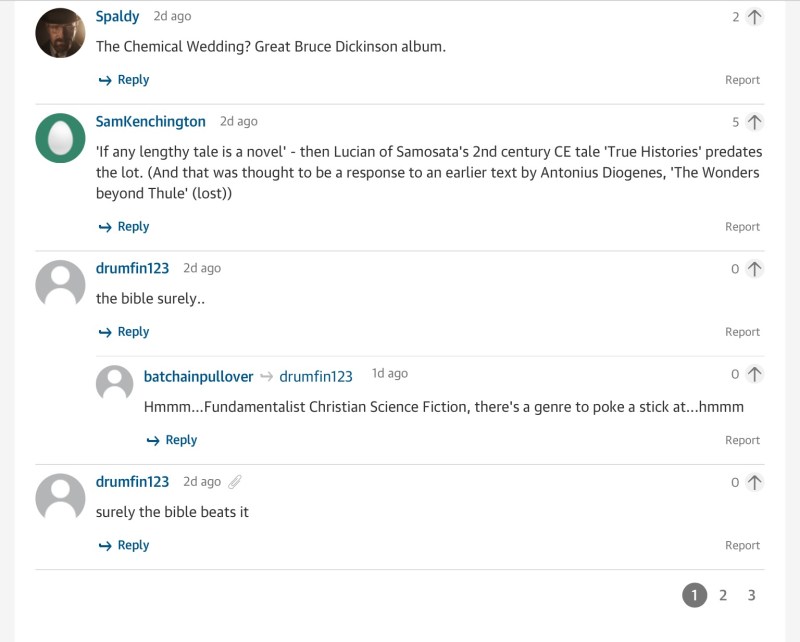Report "surely the bible beats it" comment

[x=742, y=546]
